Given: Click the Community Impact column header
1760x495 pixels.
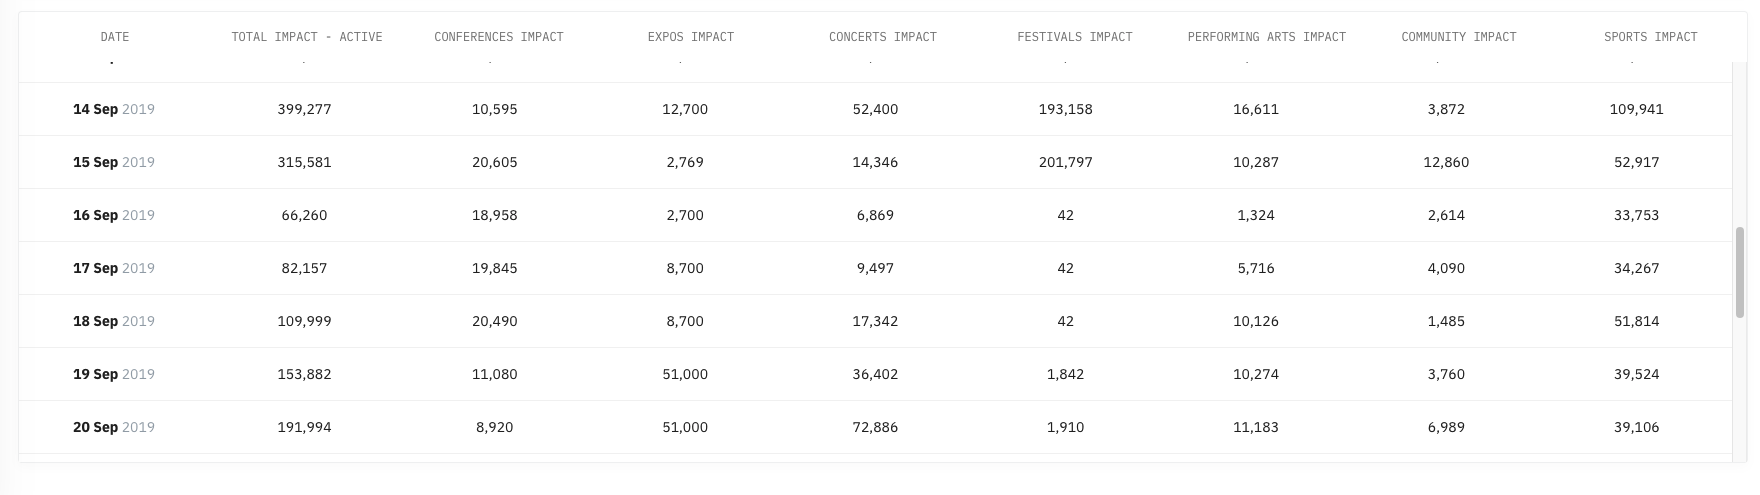Looking at the screenshot, I should [1459, 37].
